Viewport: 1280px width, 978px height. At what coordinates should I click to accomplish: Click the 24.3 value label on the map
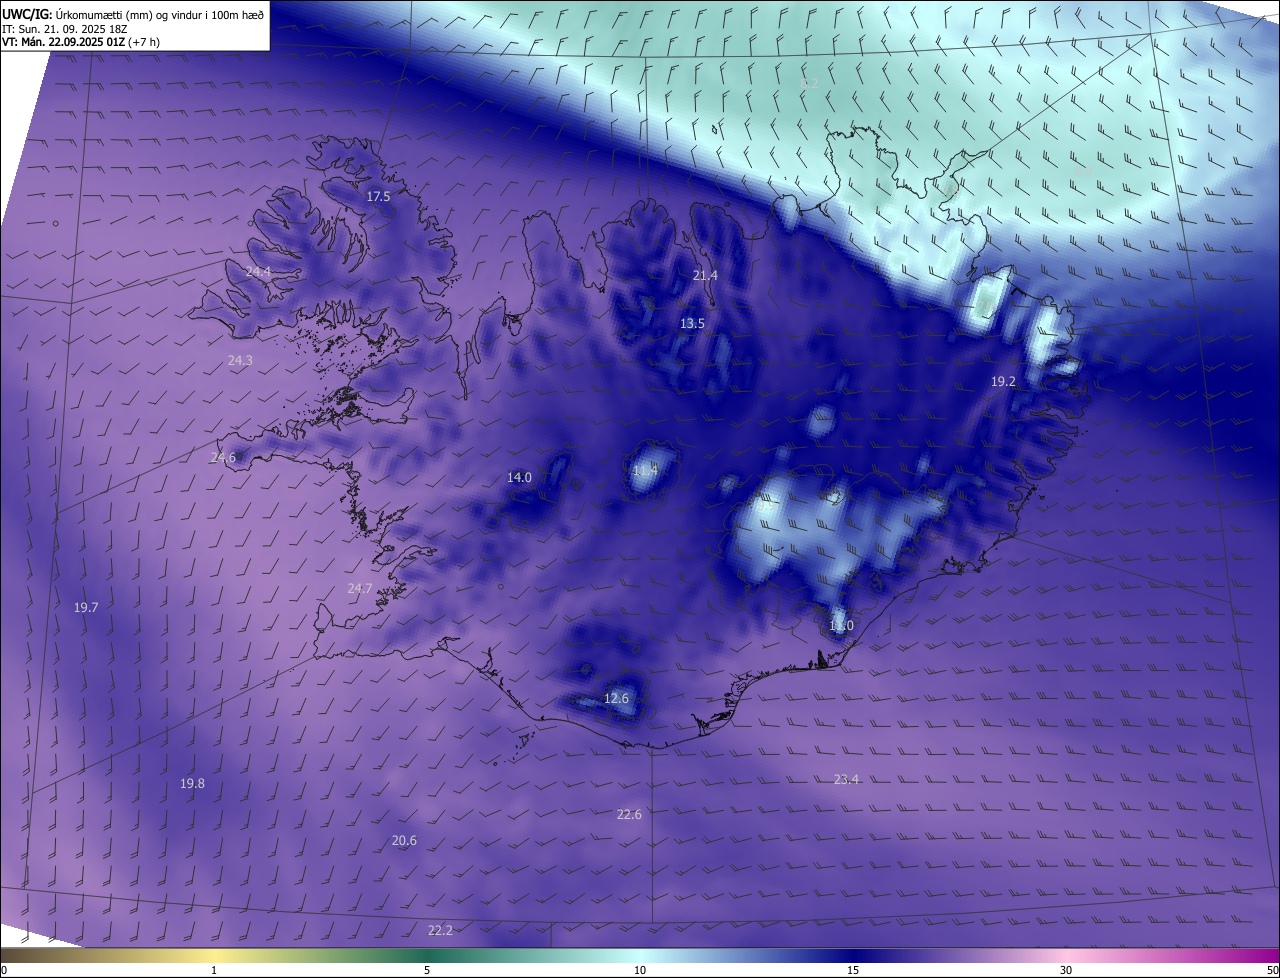click(x=240, y=360)
